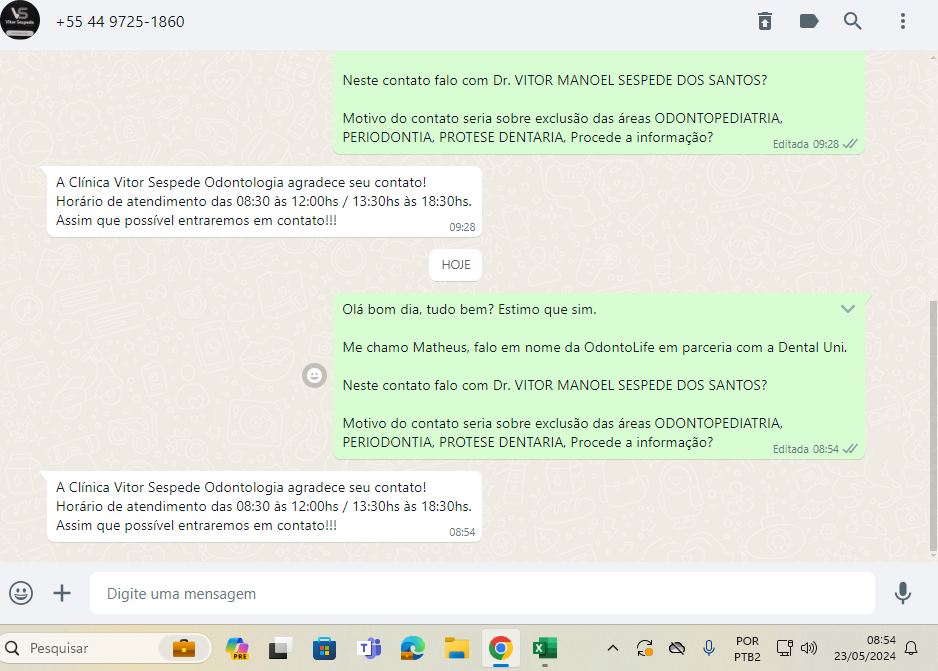The image size is (938, 671).
Task: Click the 'Digite uma mensagem' input field
Action: point(480,593)
